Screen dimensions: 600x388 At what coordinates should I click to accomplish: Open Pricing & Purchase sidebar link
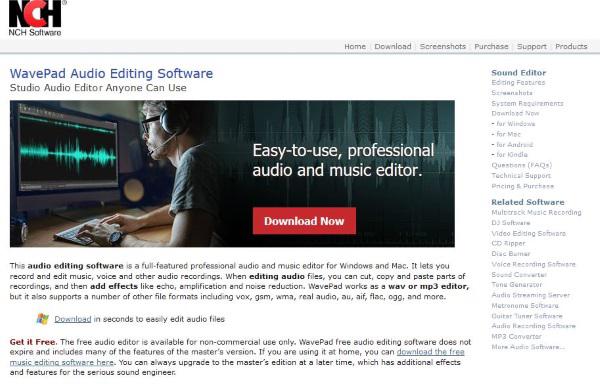522,186
